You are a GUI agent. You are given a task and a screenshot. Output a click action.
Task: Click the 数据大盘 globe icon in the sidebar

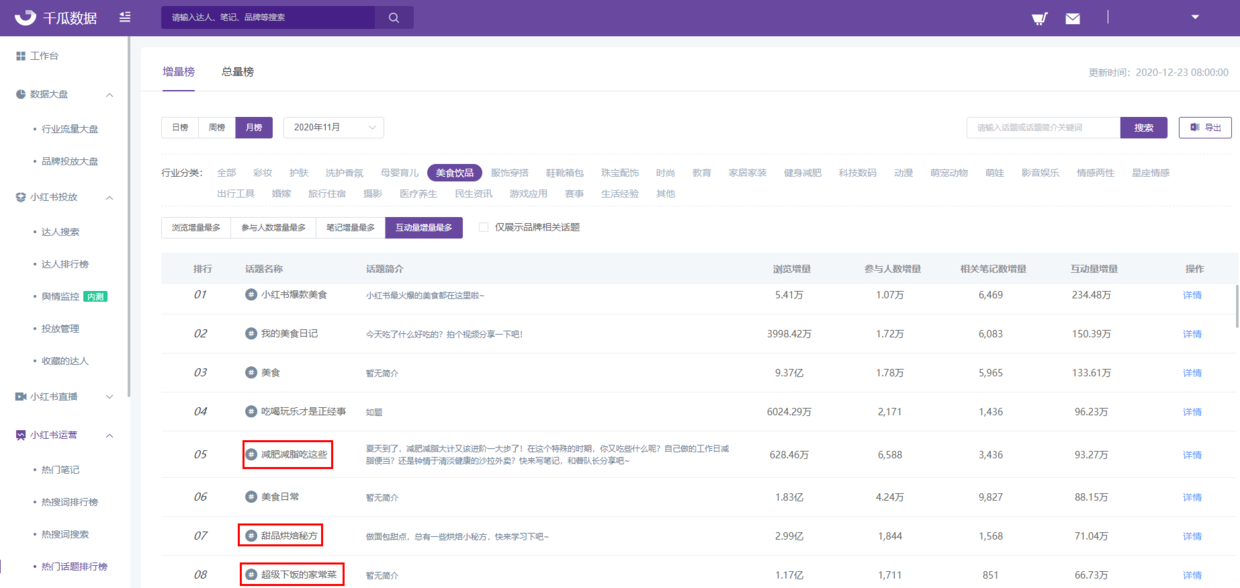(20, 96)
